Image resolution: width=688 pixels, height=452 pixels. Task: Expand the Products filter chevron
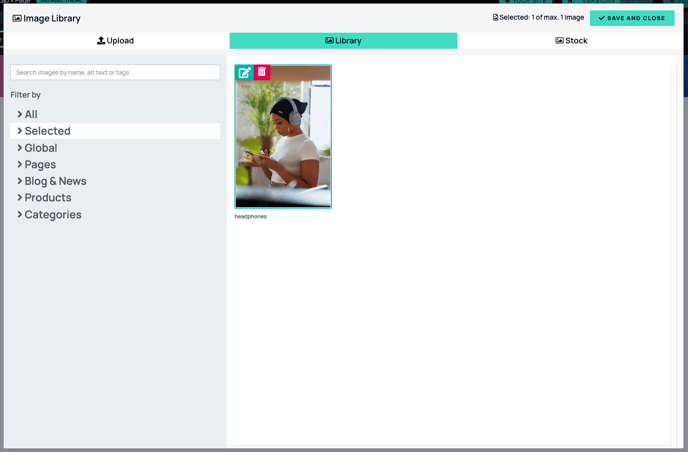[x=20, y=198]
